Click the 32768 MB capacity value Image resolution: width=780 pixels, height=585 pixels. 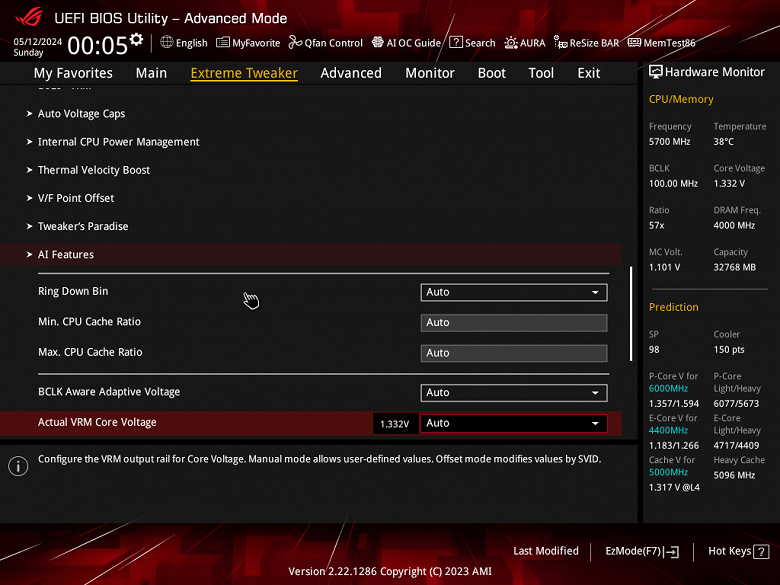735,267
